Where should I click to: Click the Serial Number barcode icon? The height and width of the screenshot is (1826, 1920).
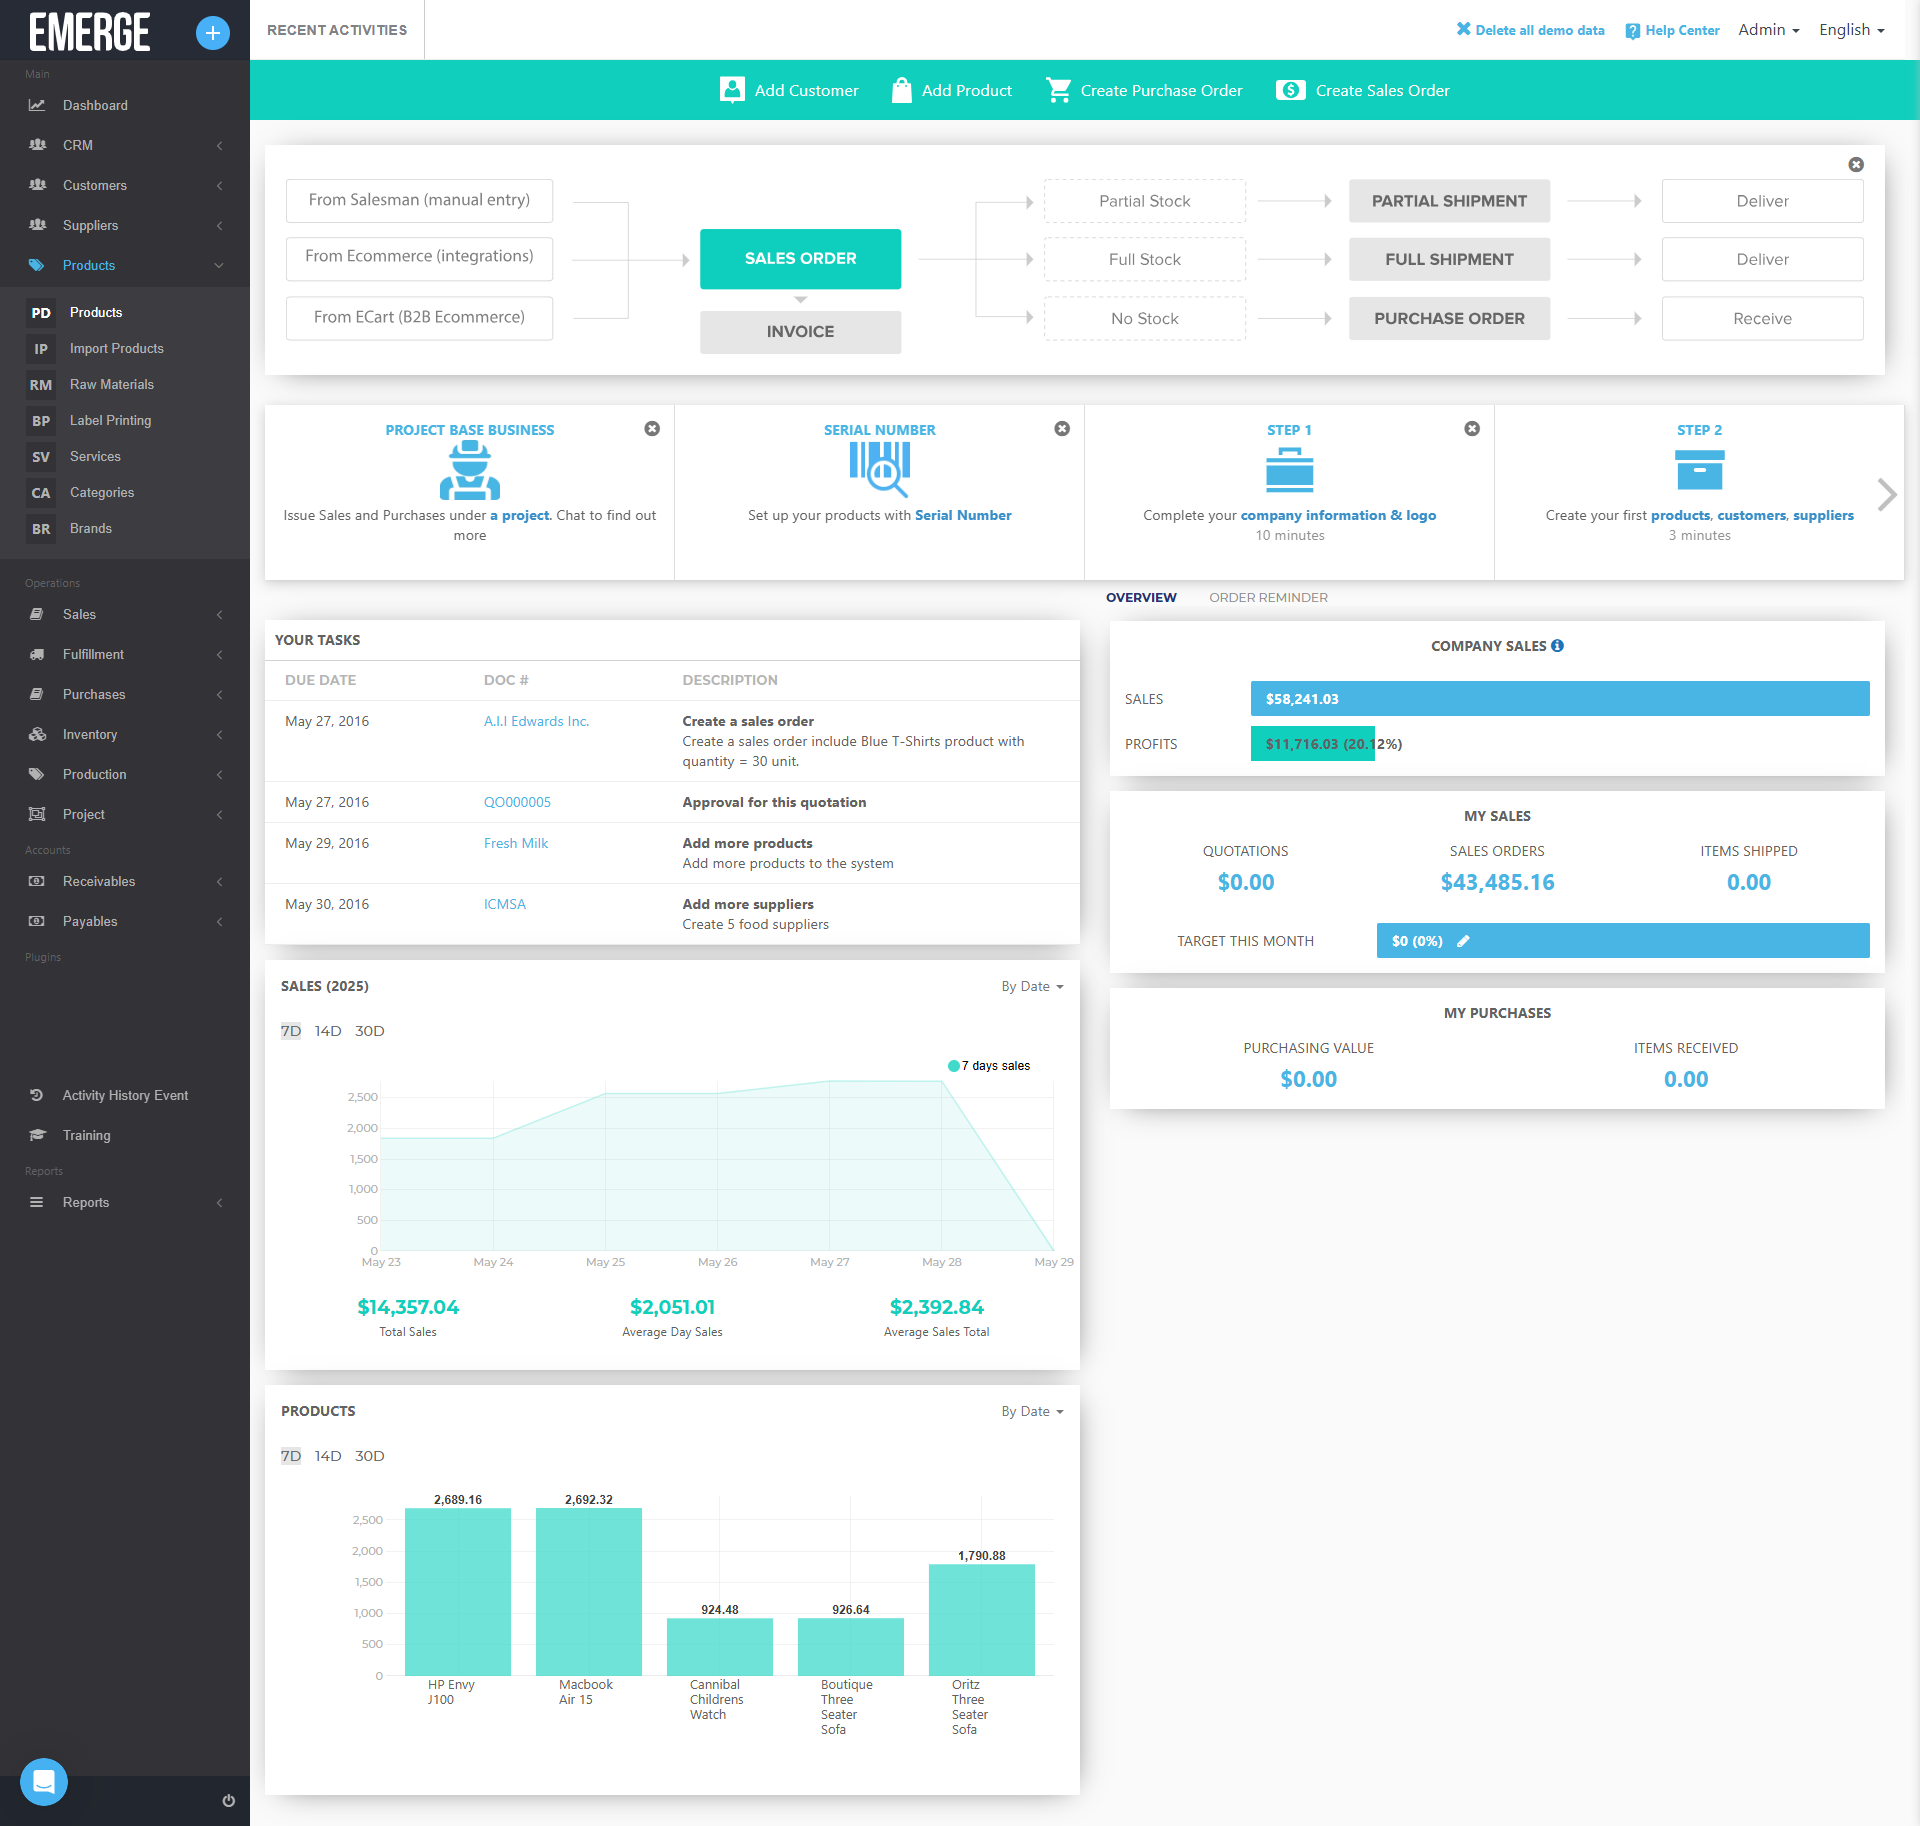tap(879, 468)
